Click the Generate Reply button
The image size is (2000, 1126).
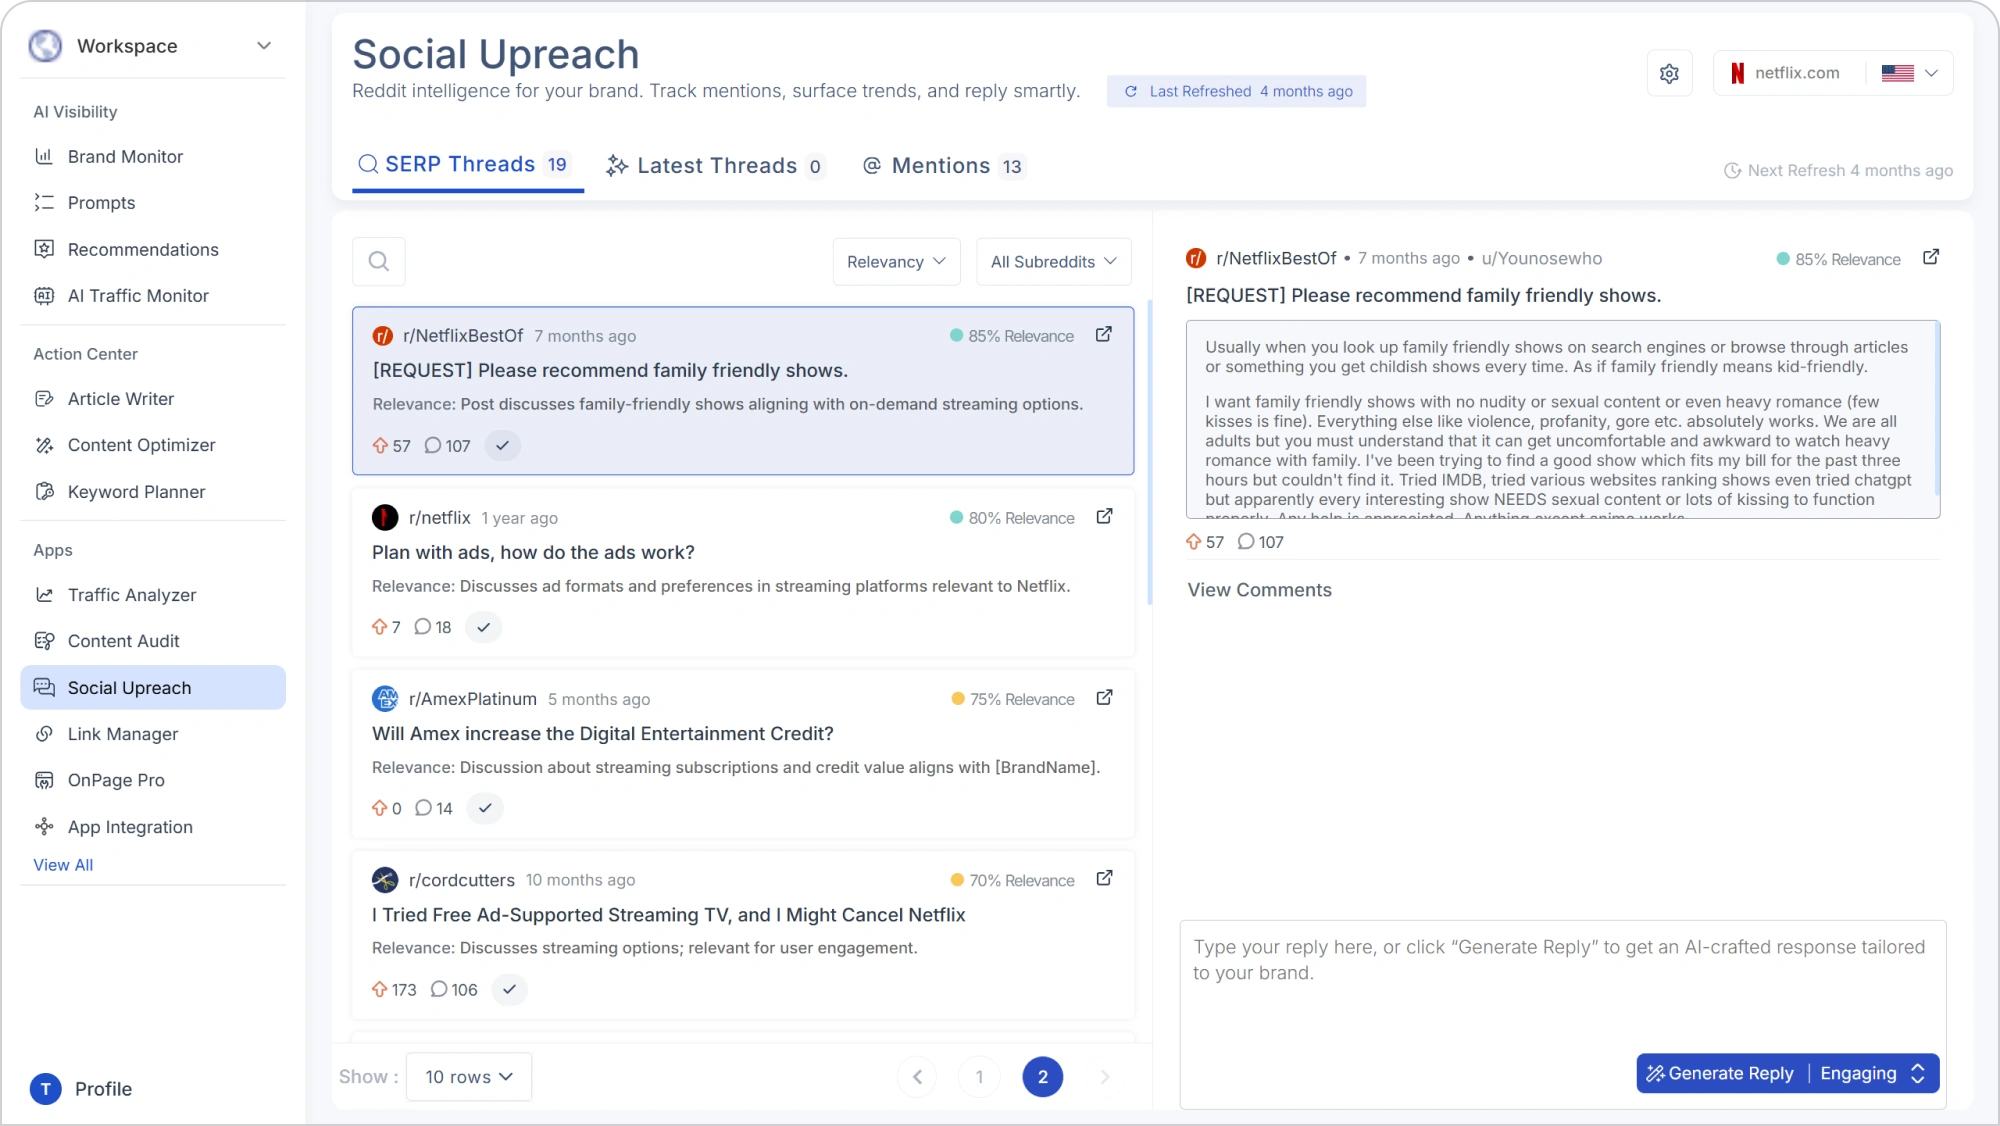tap(1721, 1073)
